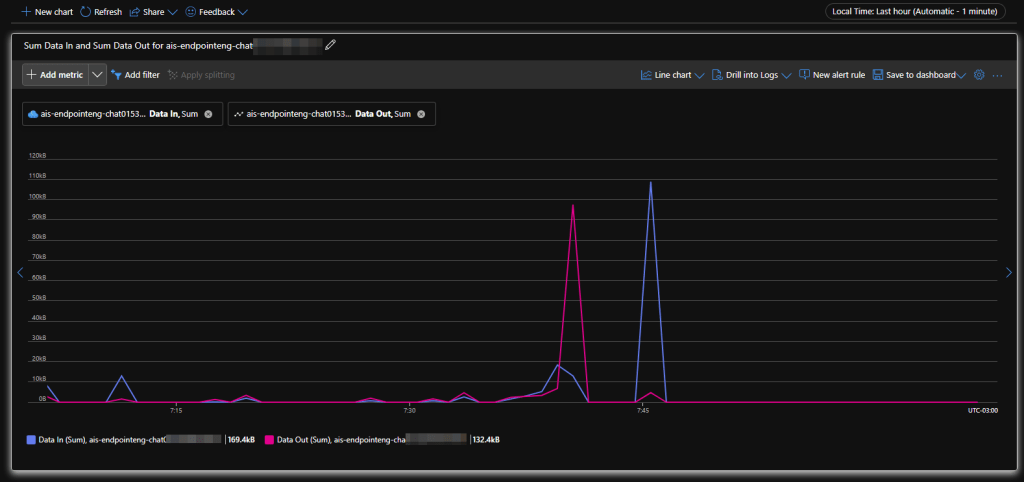Screen dimensions: 1024x482
Task: Click the New alert rule icon
Action: [x=804, y=75]
